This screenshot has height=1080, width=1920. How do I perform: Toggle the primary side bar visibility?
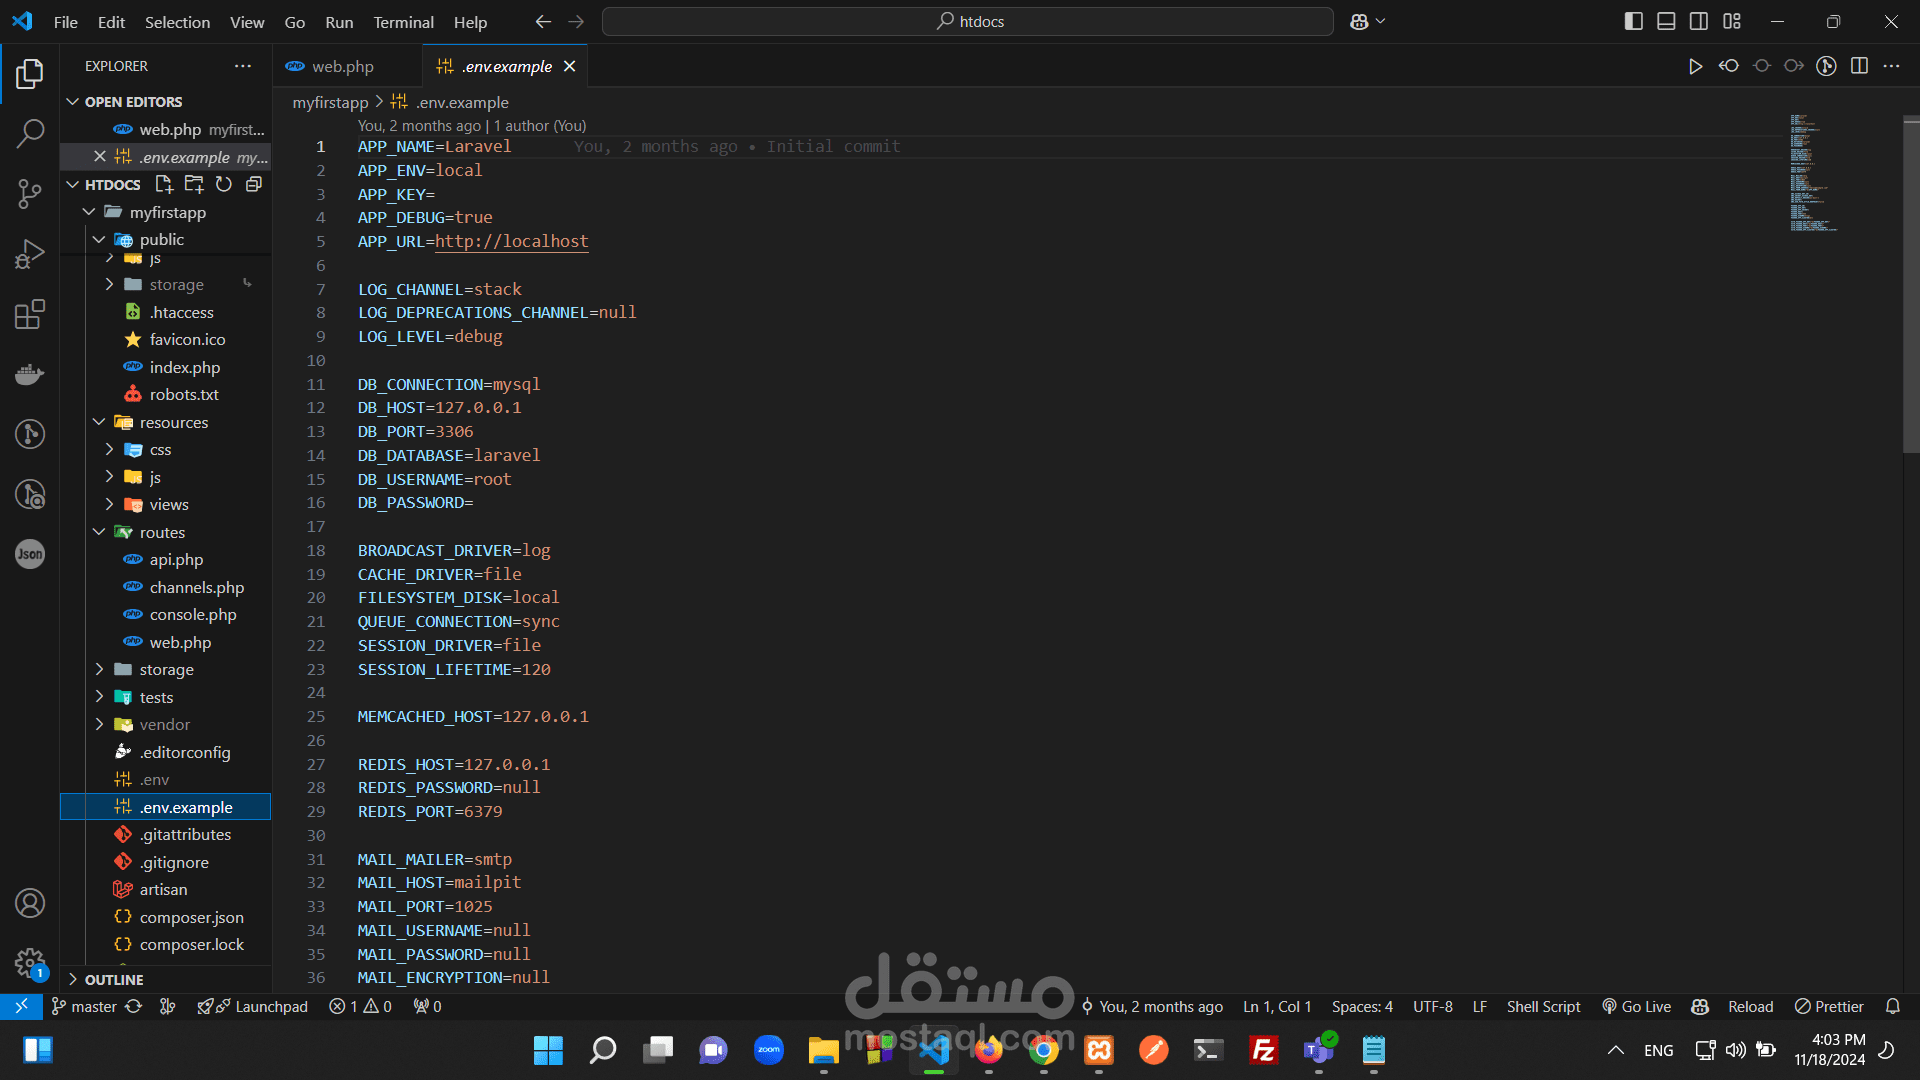pyautogui.click(x=1633, y=21)
